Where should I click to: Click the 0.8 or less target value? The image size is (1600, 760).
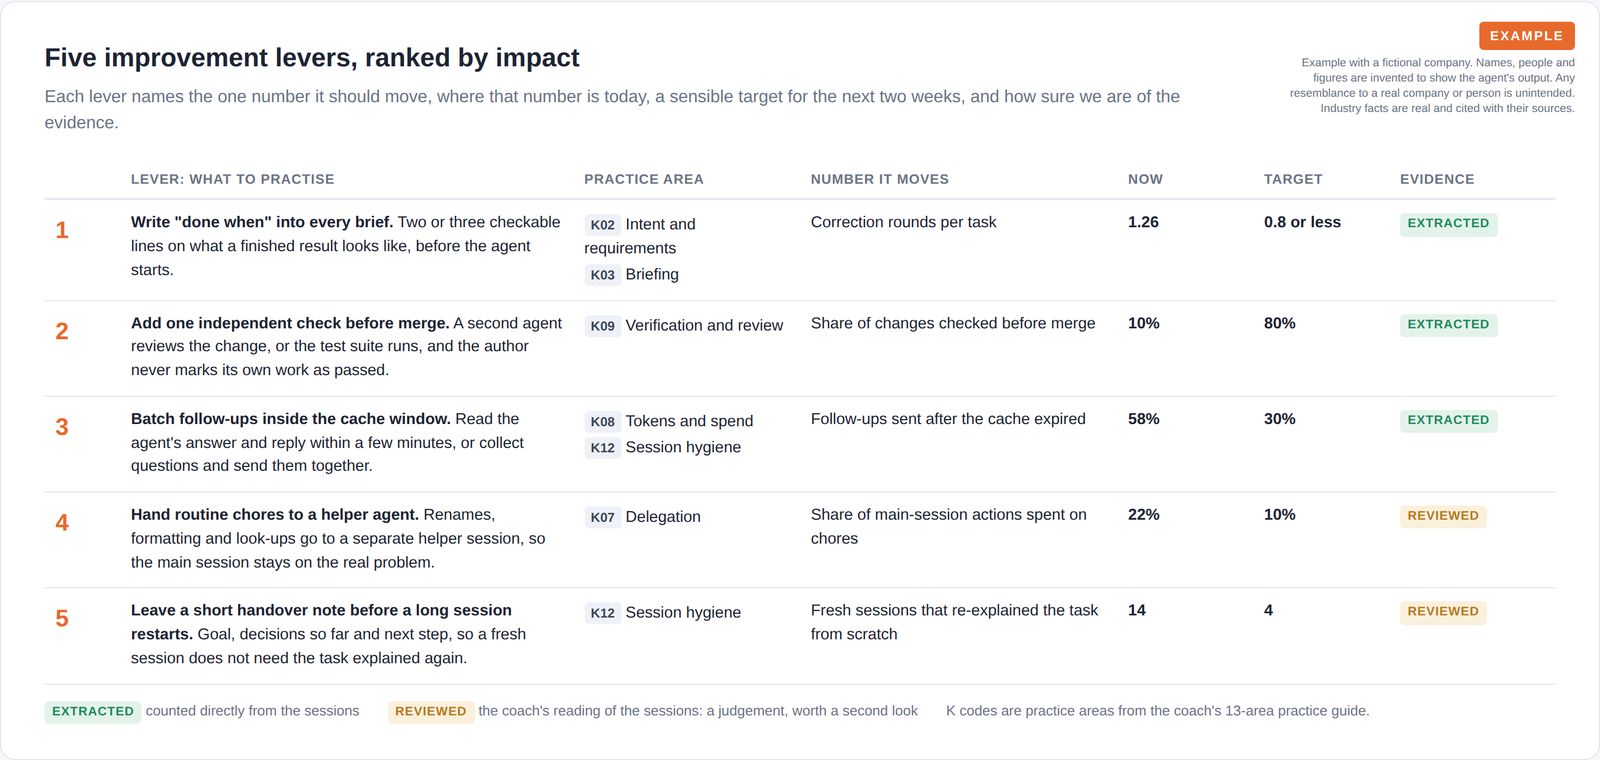click(1302, 222)
